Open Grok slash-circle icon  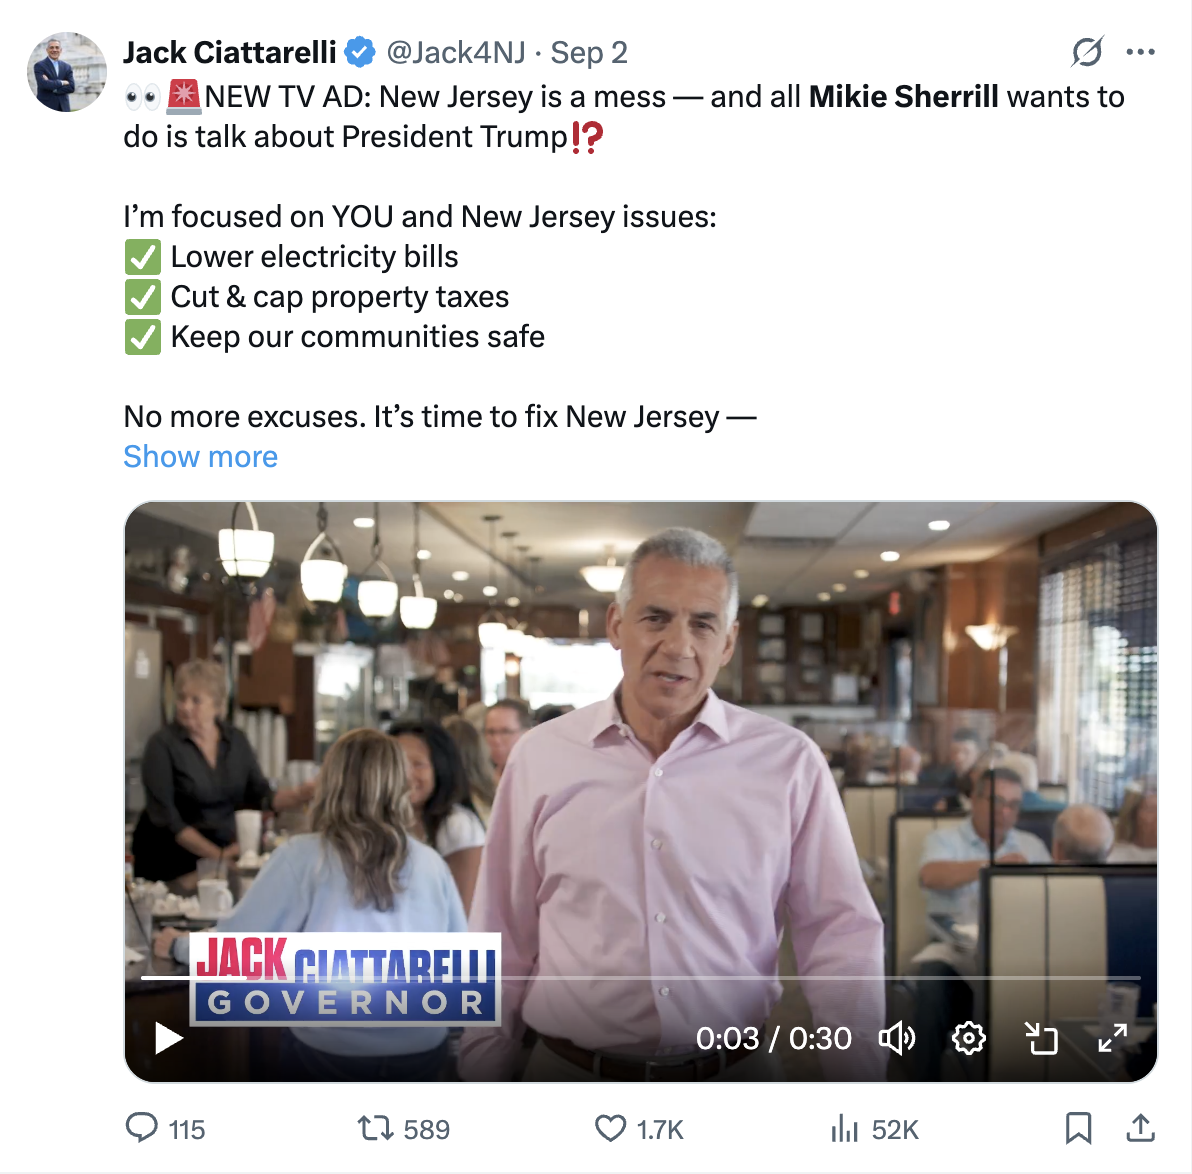[1086, 52]
